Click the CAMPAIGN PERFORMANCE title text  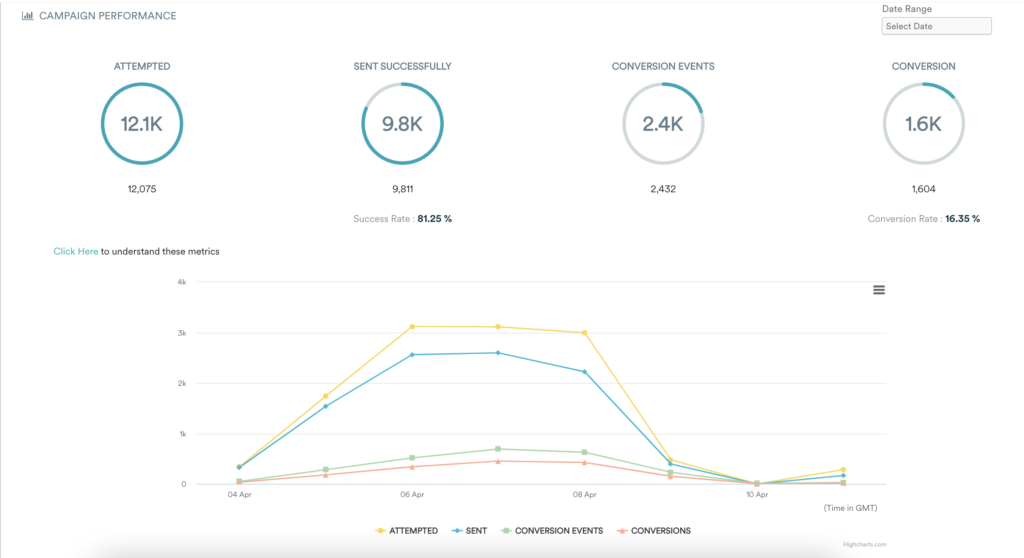[x=108, y=16]
